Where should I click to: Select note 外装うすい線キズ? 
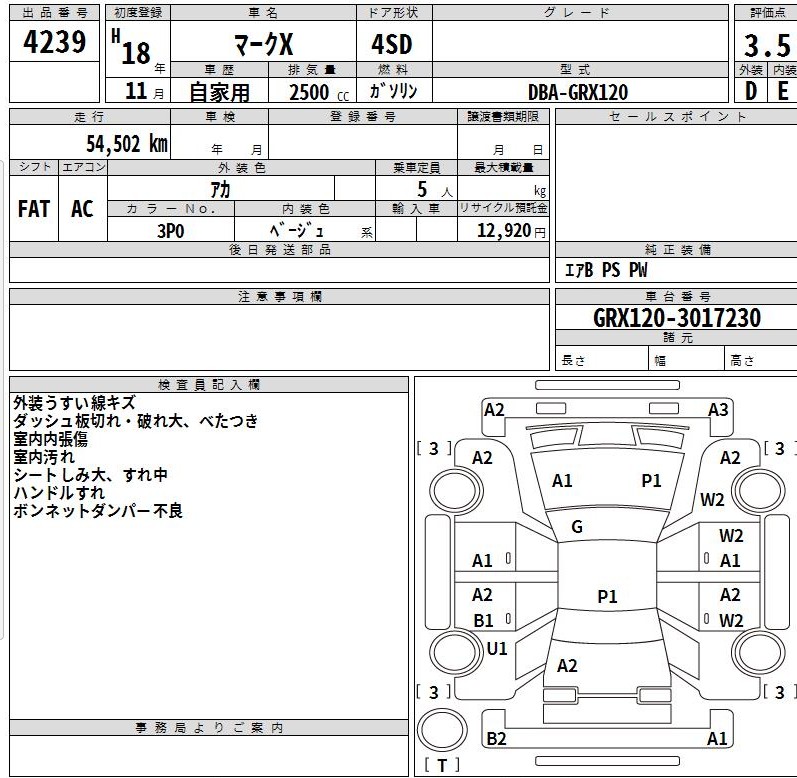click(74, 403)
